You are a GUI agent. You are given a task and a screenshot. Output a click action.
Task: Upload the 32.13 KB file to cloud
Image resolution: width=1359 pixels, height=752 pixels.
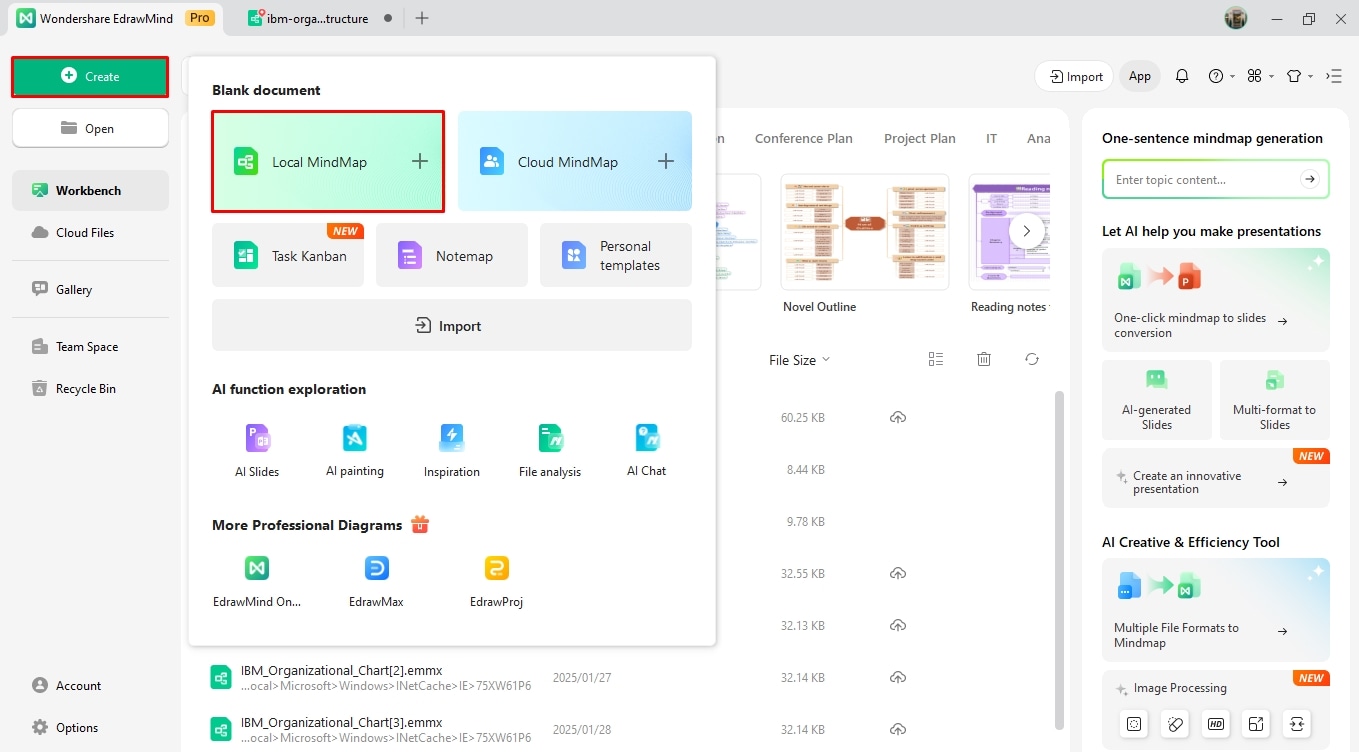(898, 625)
